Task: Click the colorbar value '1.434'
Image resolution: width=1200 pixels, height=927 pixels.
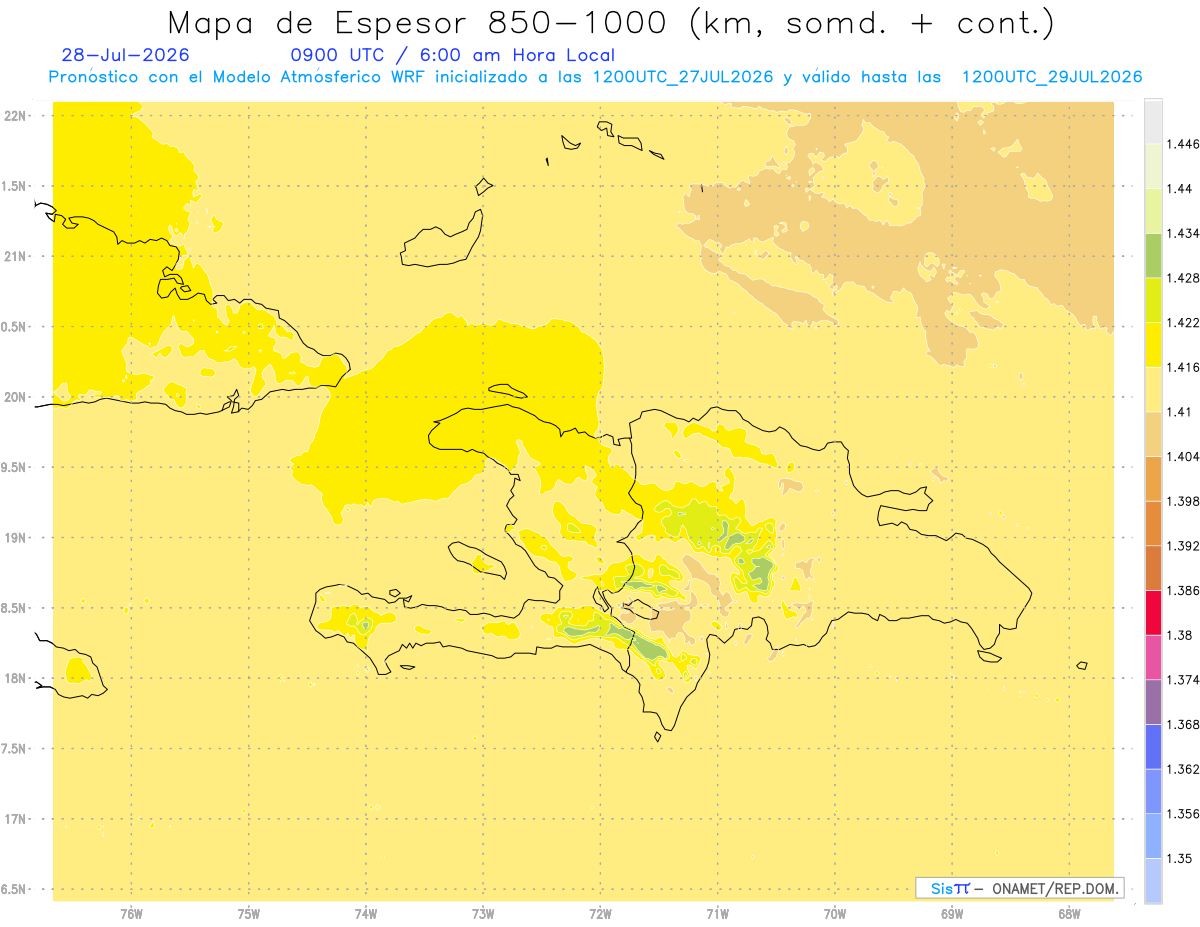Action: pyautogui.click(x=1183, y=234)
